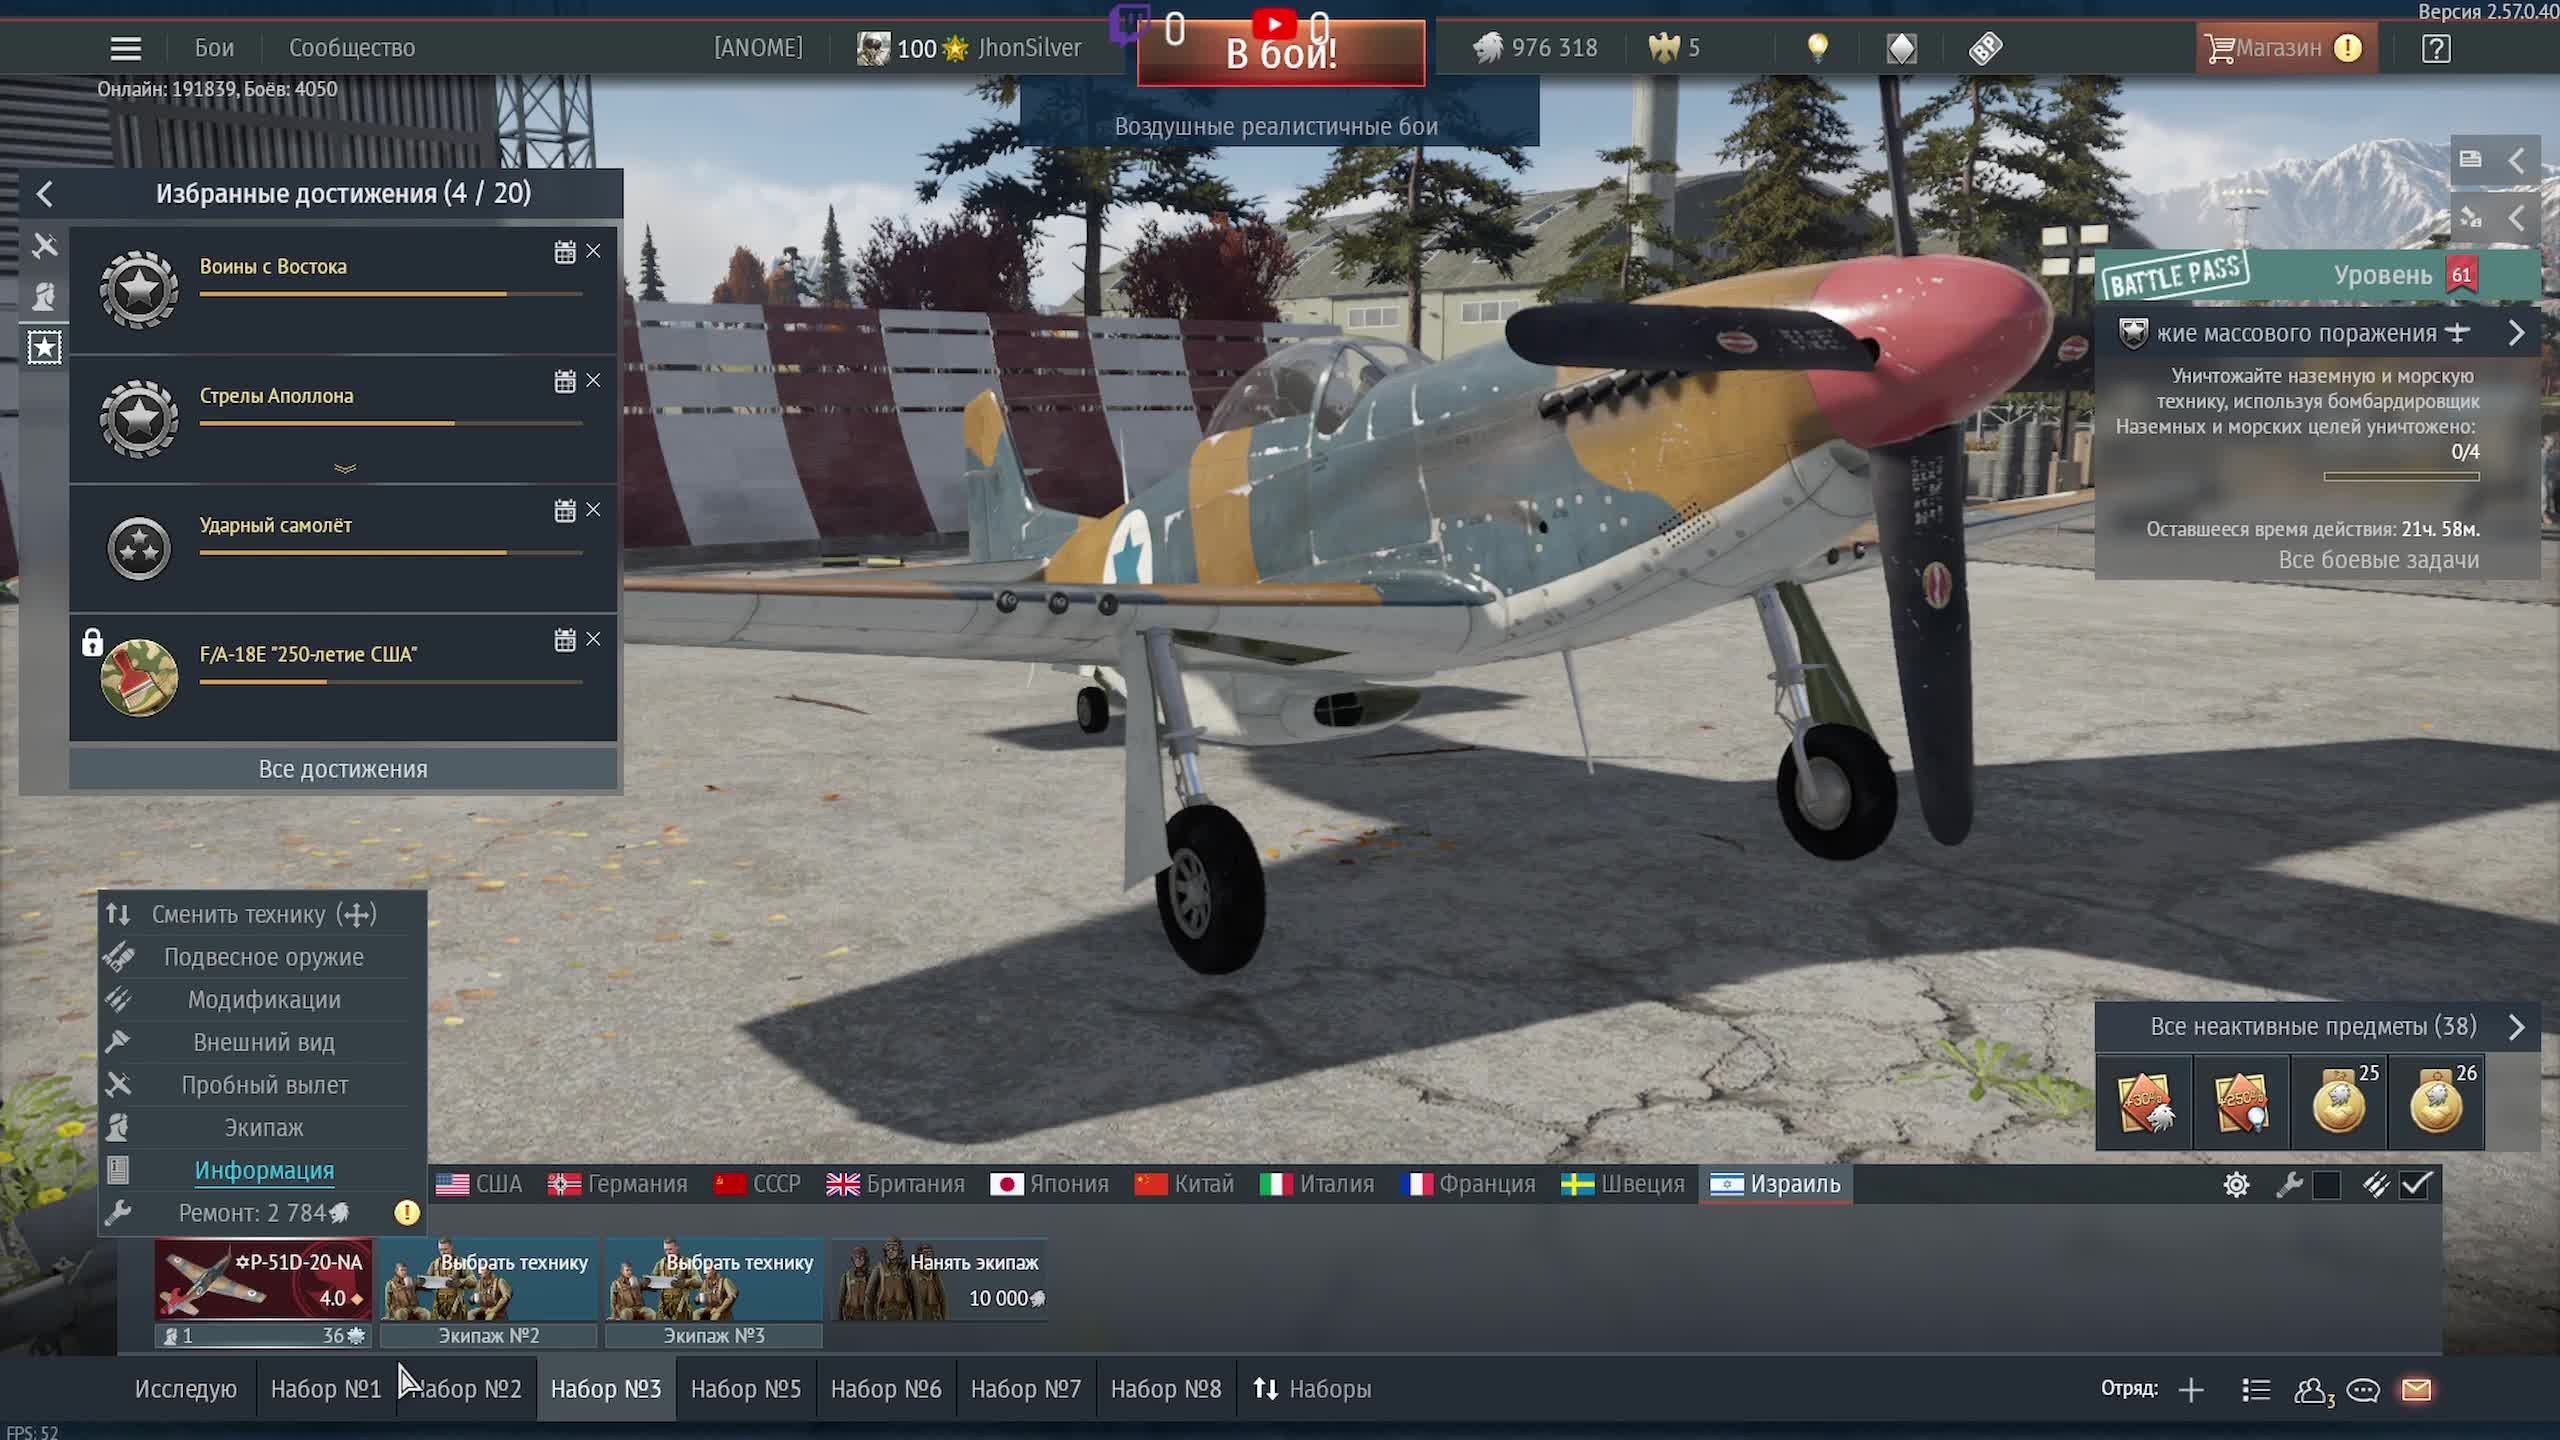
Task: Switch to the США nation tab
Action: (479, 1185)
